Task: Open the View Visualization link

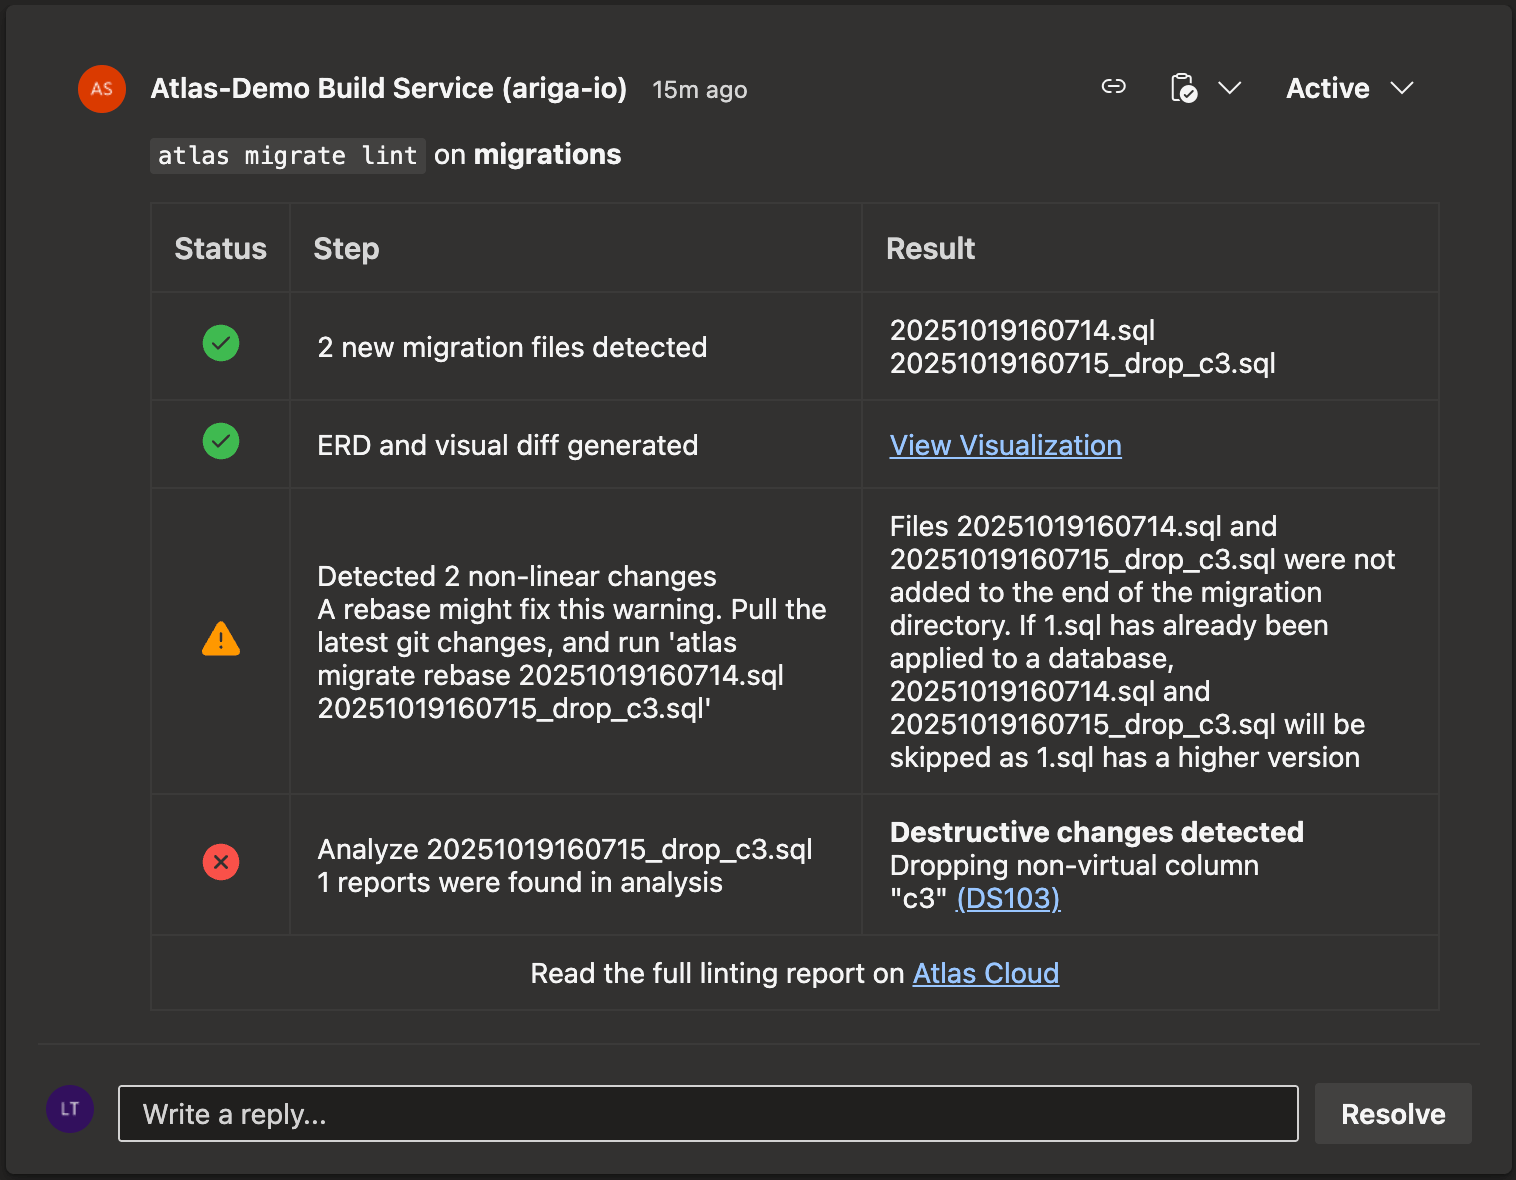Action: [1005, 445]
